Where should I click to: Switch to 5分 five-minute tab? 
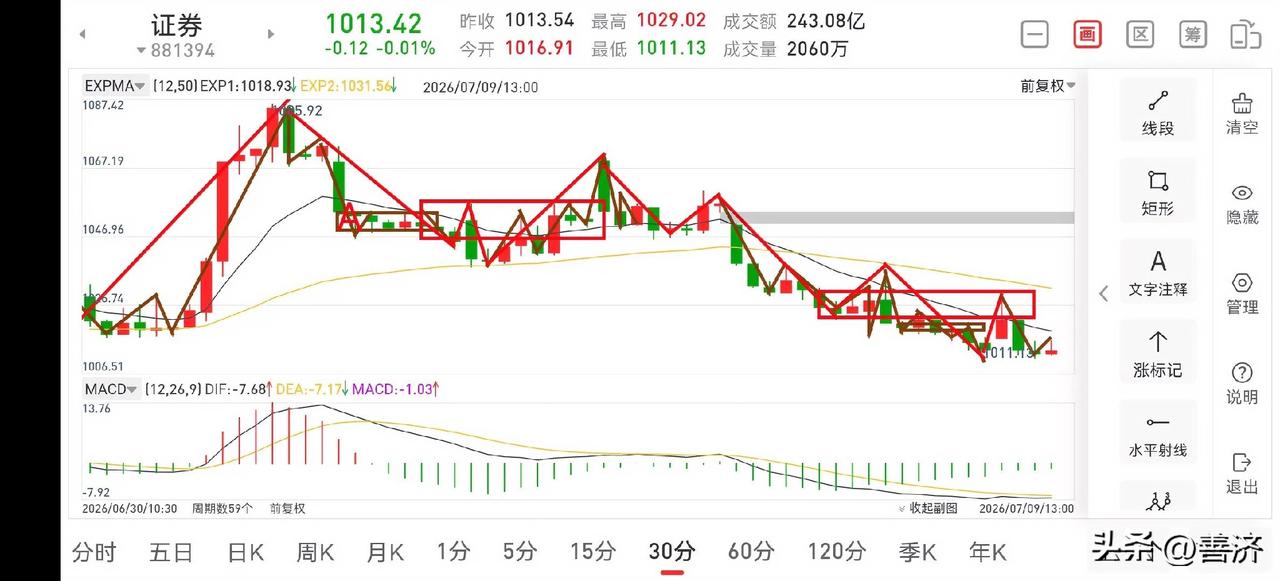[x=520, y=552]
